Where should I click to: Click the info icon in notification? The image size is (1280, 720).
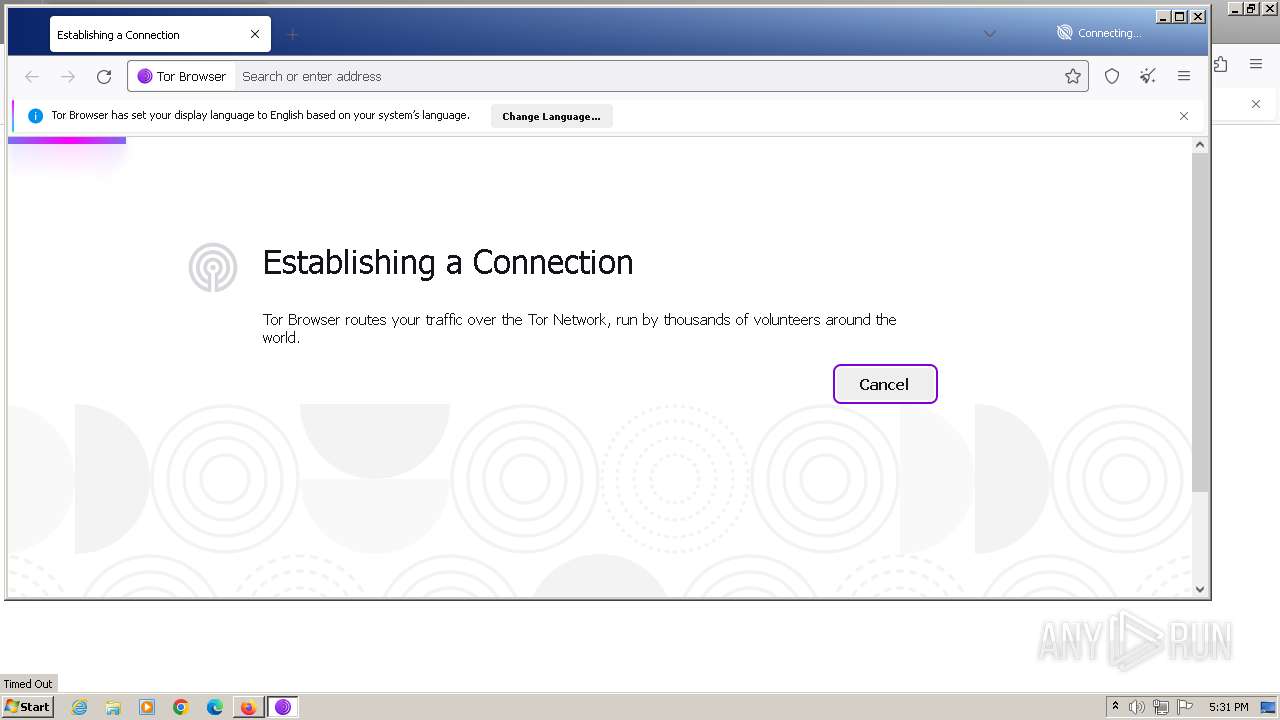[35, 116]
